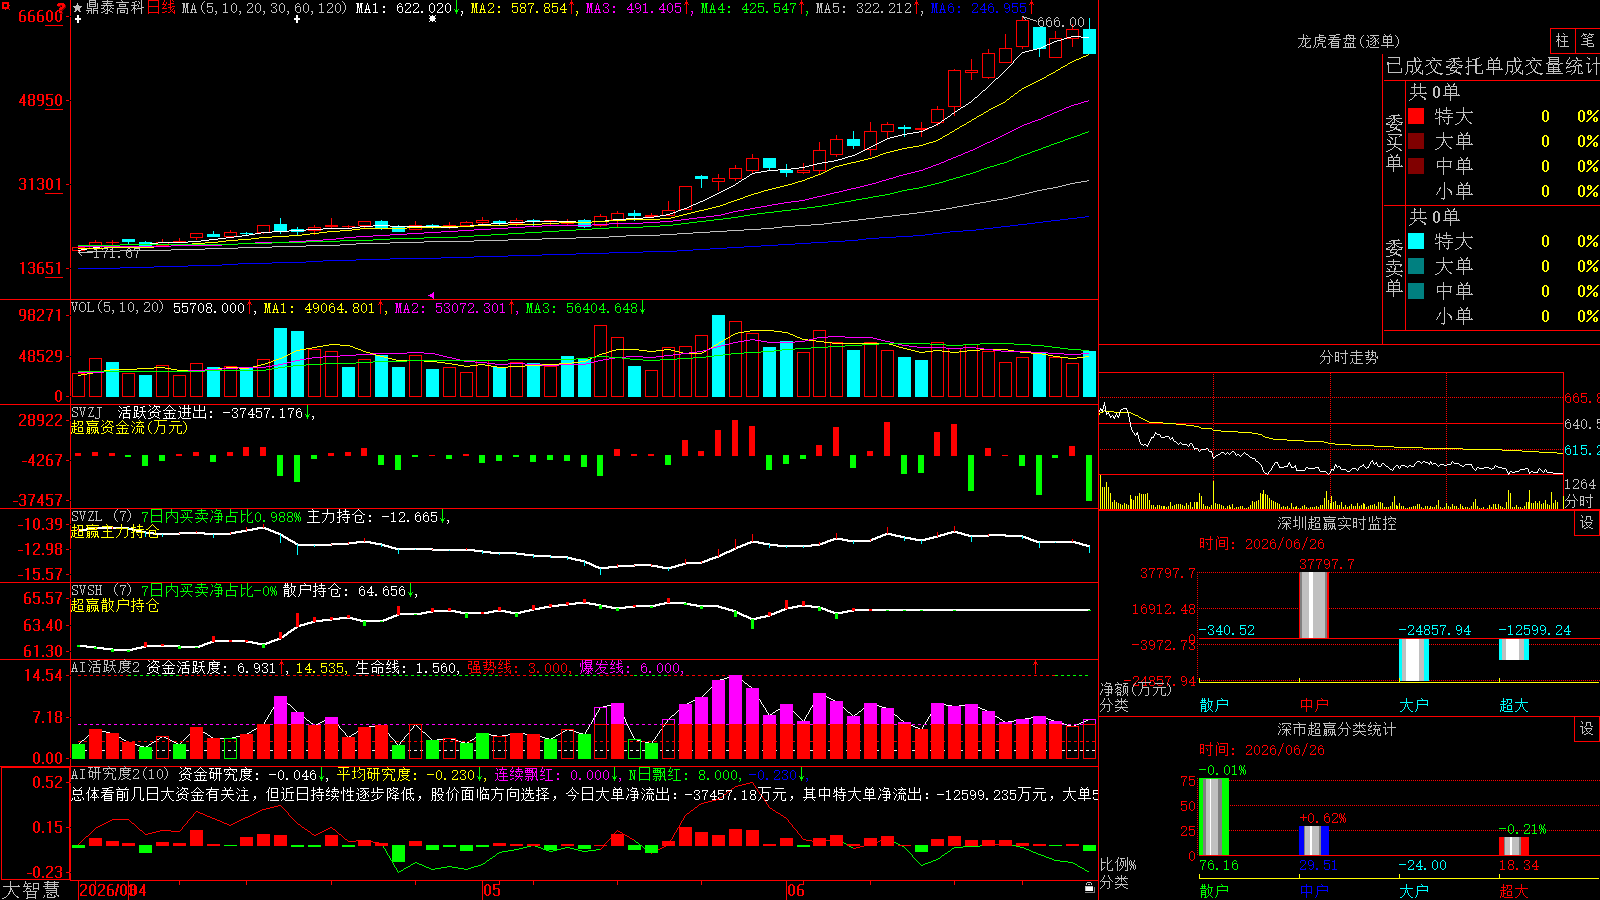Image resolution: width=1600 pixels, height=900 pixels.
Task: Click the 超赢资金流(万元) label
Action: (x=129, y=428)
